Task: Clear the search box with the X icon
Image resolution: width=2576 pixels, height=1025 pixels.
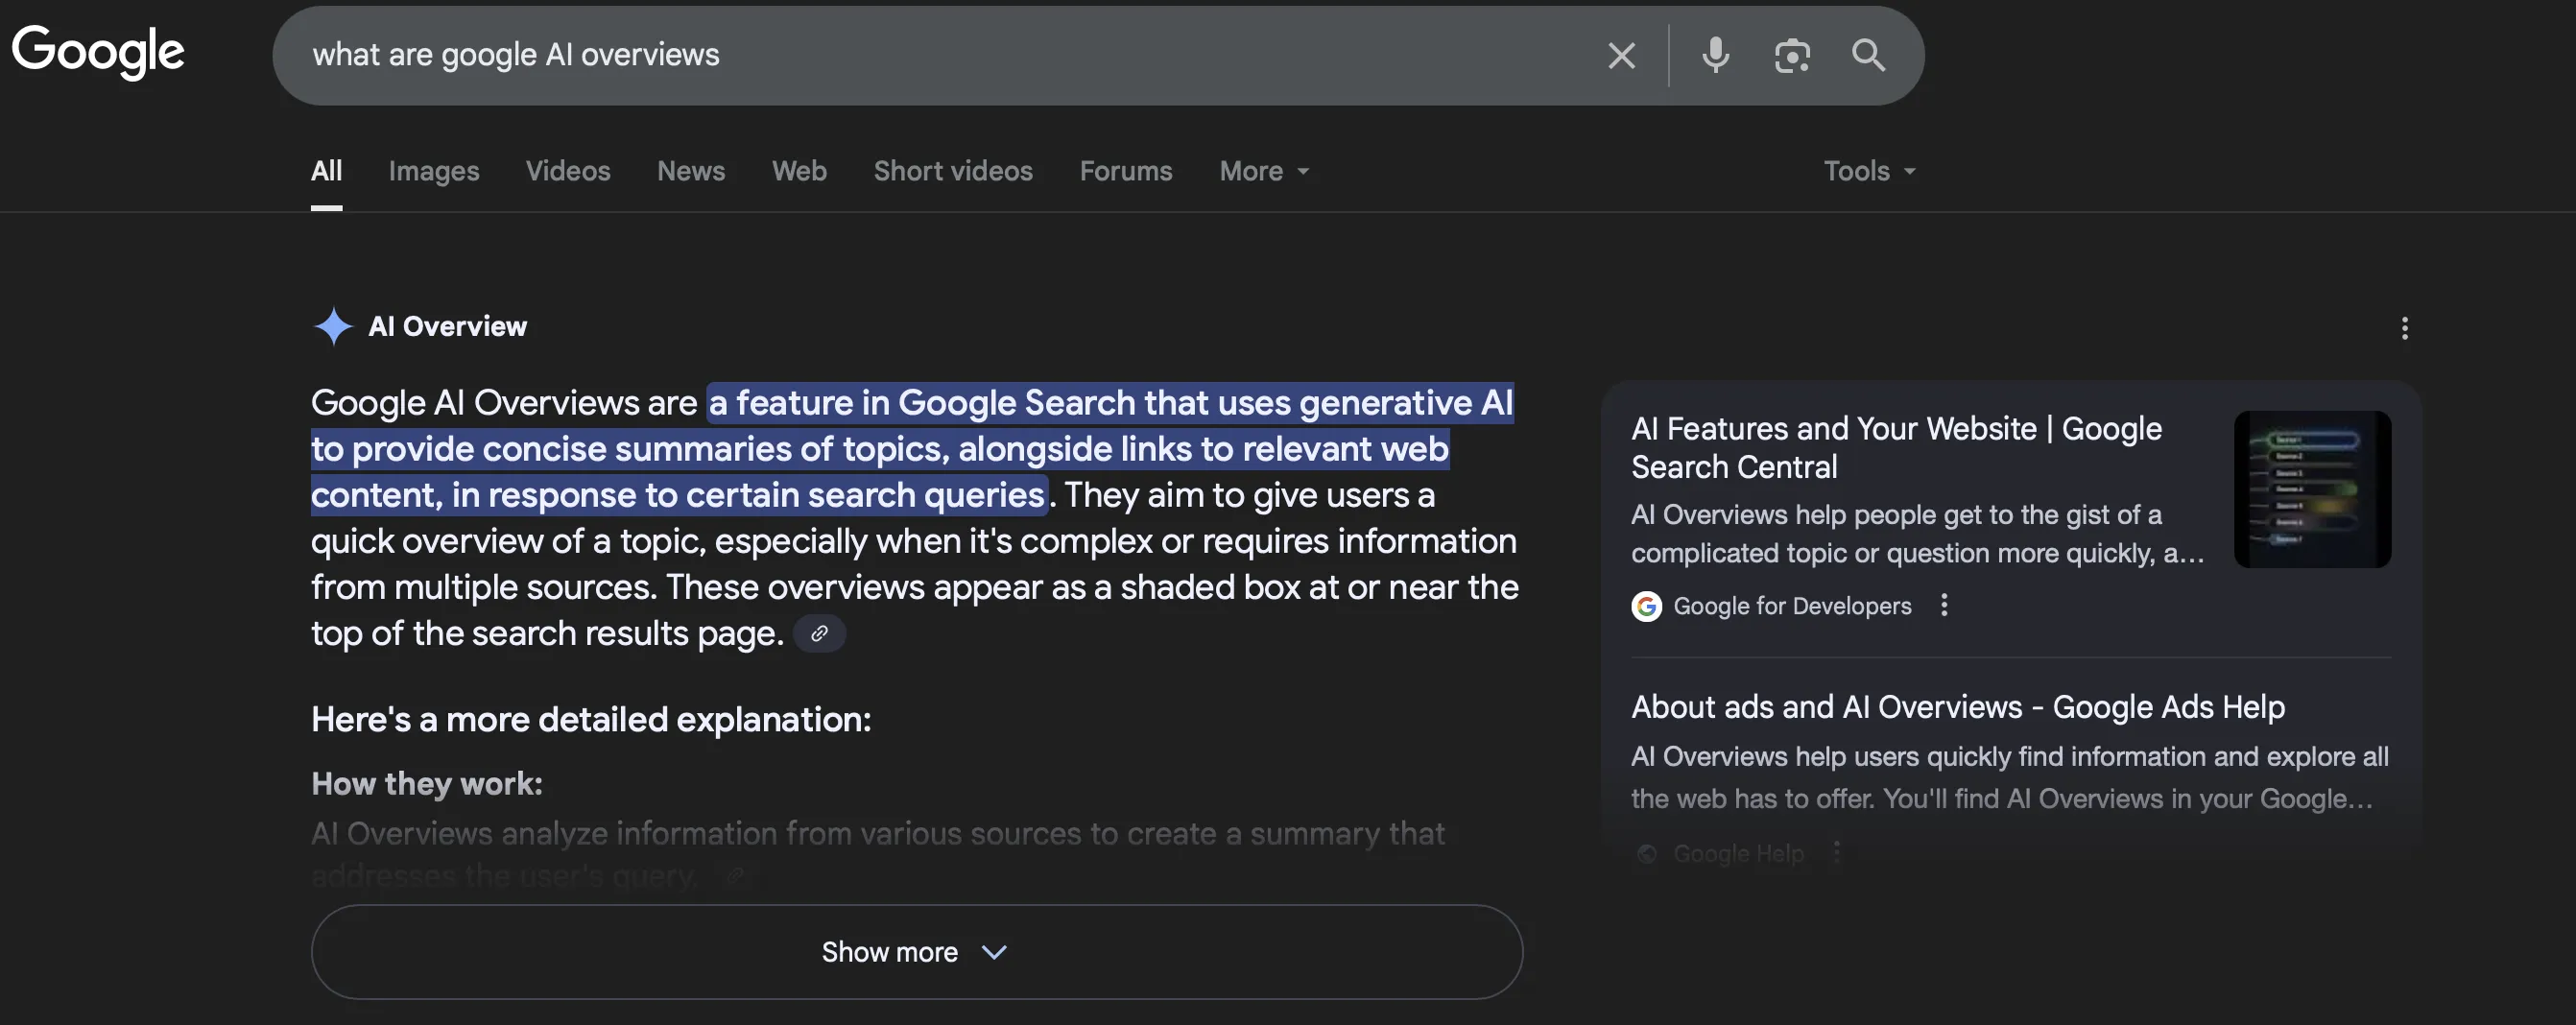Action: (x=1621, y=56)
